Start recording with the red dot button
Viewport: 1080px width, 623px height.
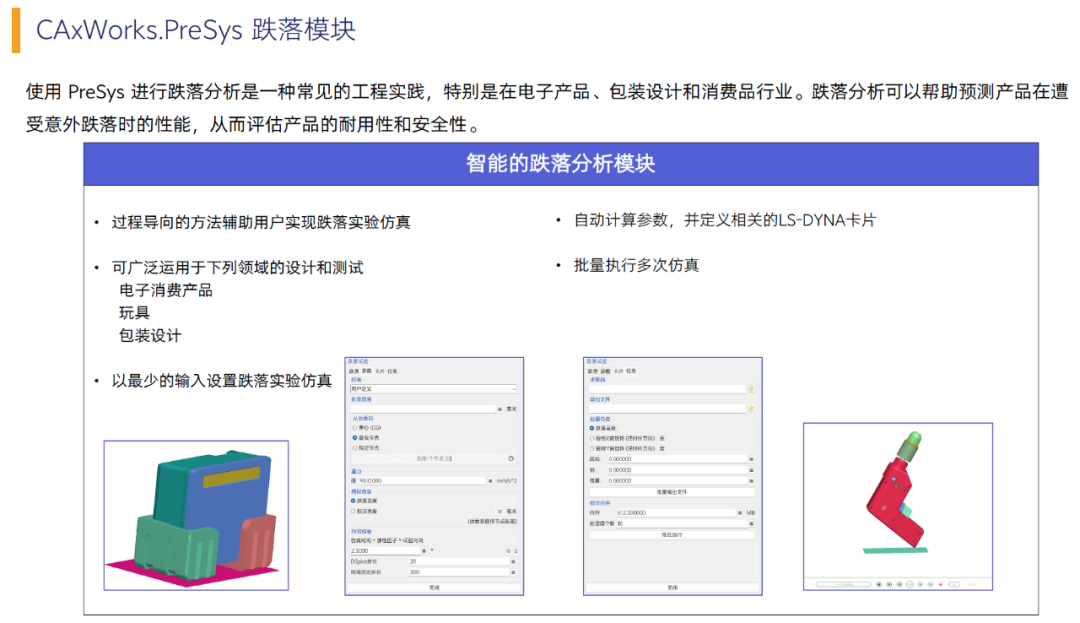pos(941,584)
